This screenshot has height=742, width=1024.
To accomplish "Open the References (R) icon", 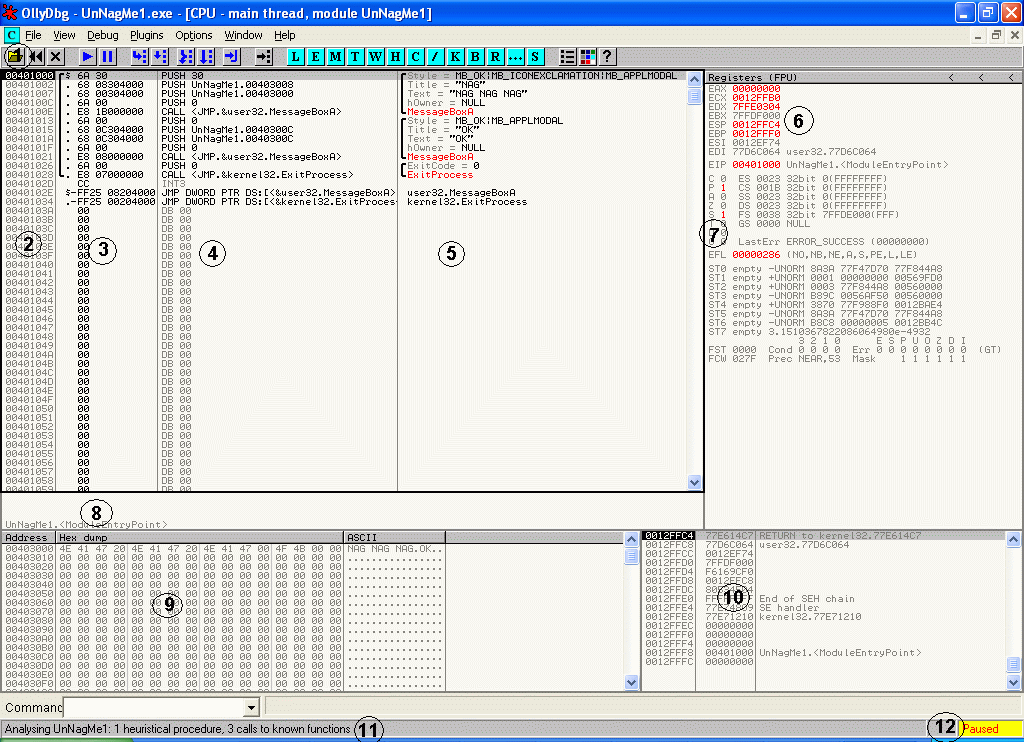I will (x=495, y=57).
